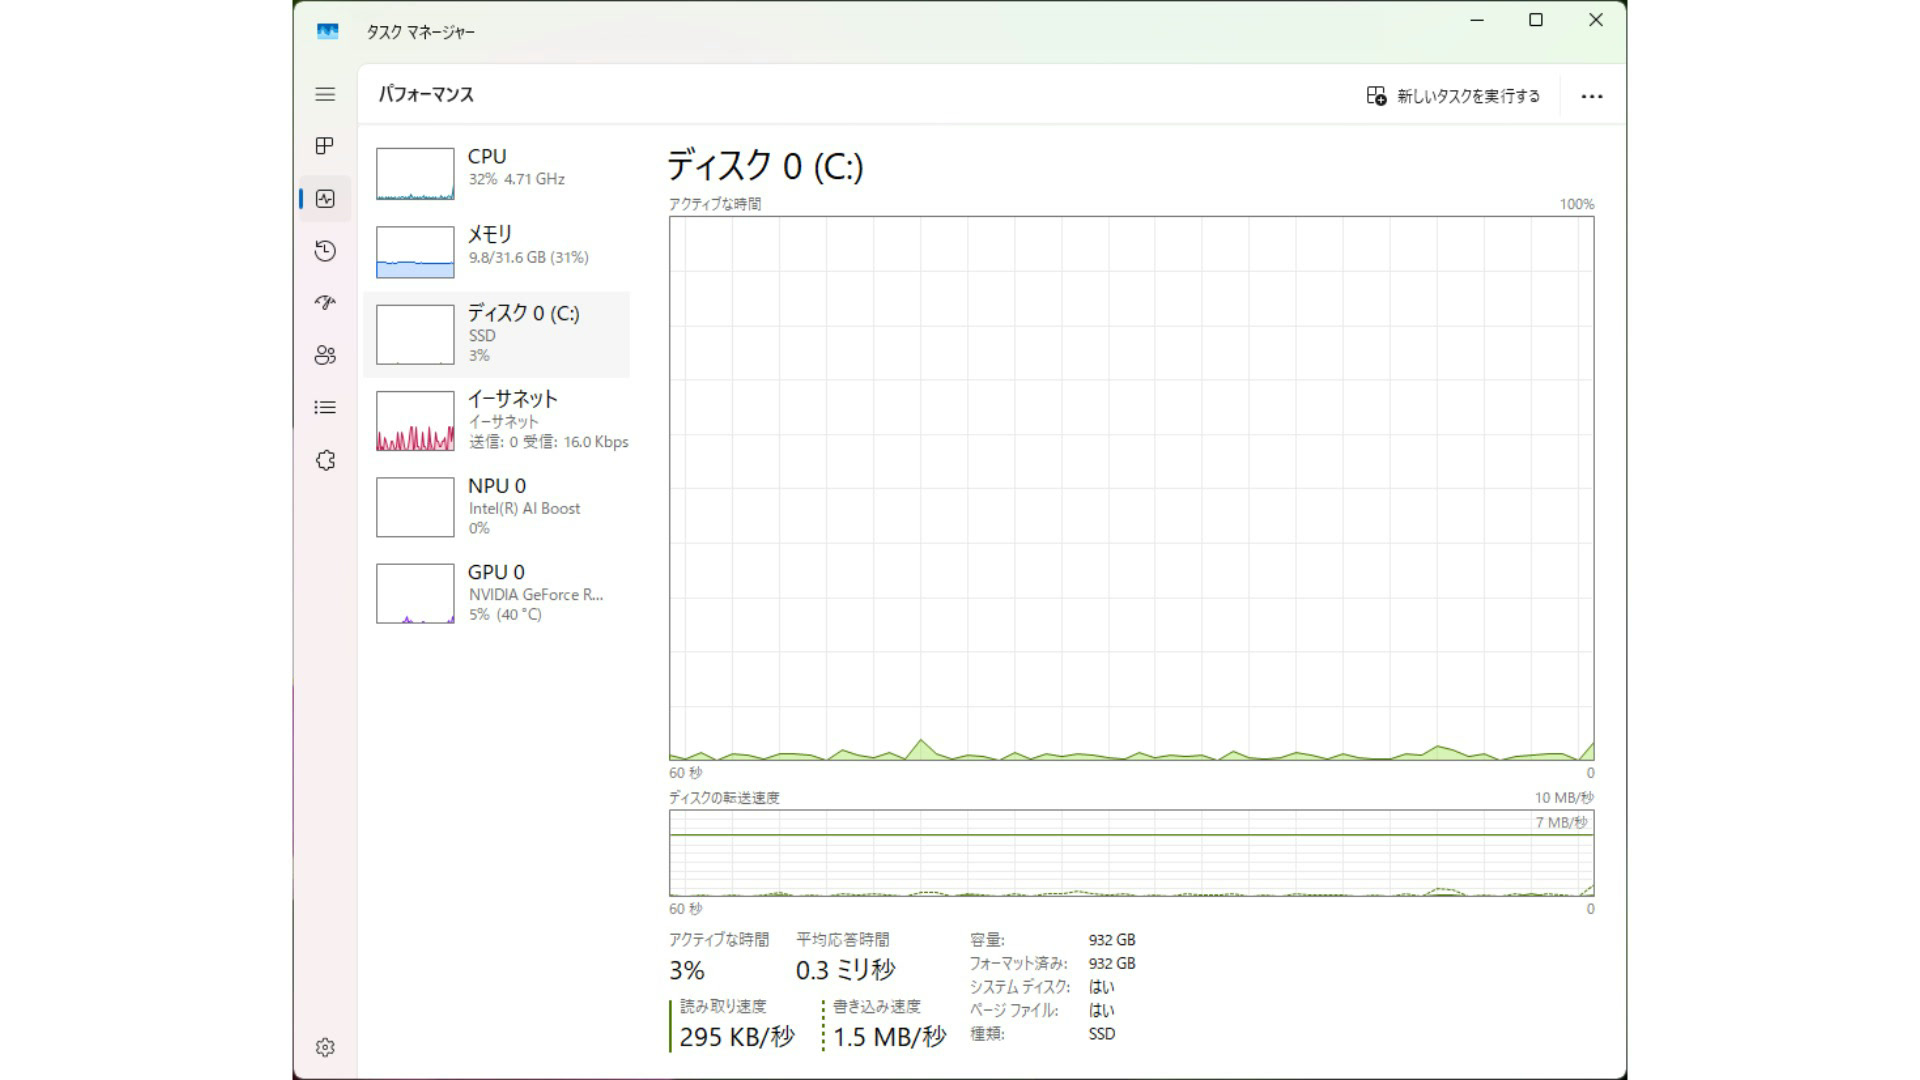The image size is (1920, 1080).
Task: Open Task Manager settings gear
Action: pyautogui.click(x=325, y=1047)
